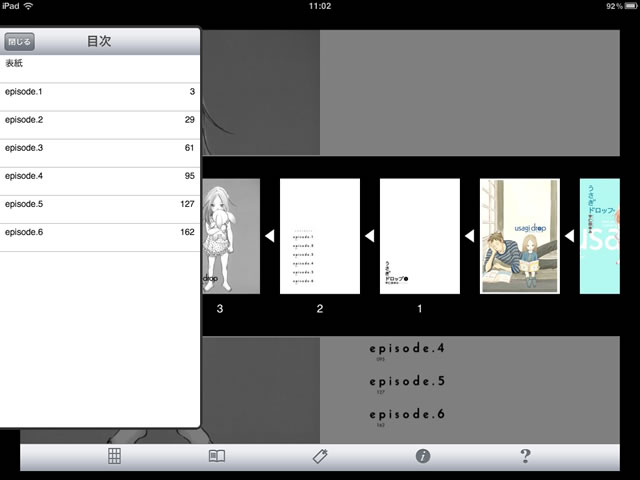Tap the question mark help icon
The width and height of the screenshot is (640, 480).
point(525,456)
